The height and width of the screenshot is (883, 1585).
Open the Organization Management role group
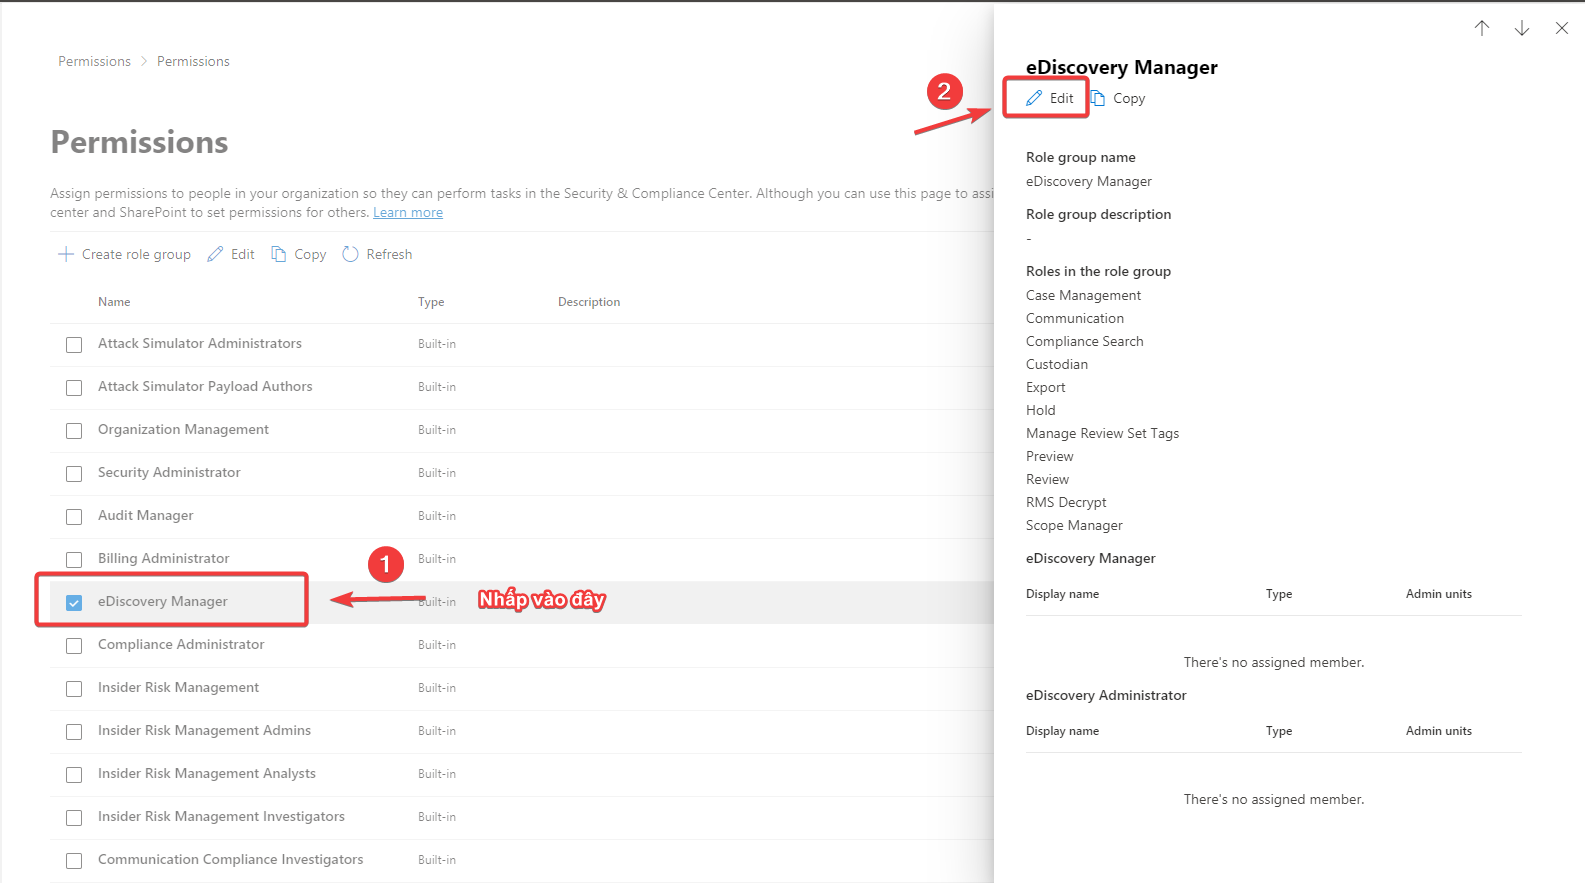click(x=183, y=429)
